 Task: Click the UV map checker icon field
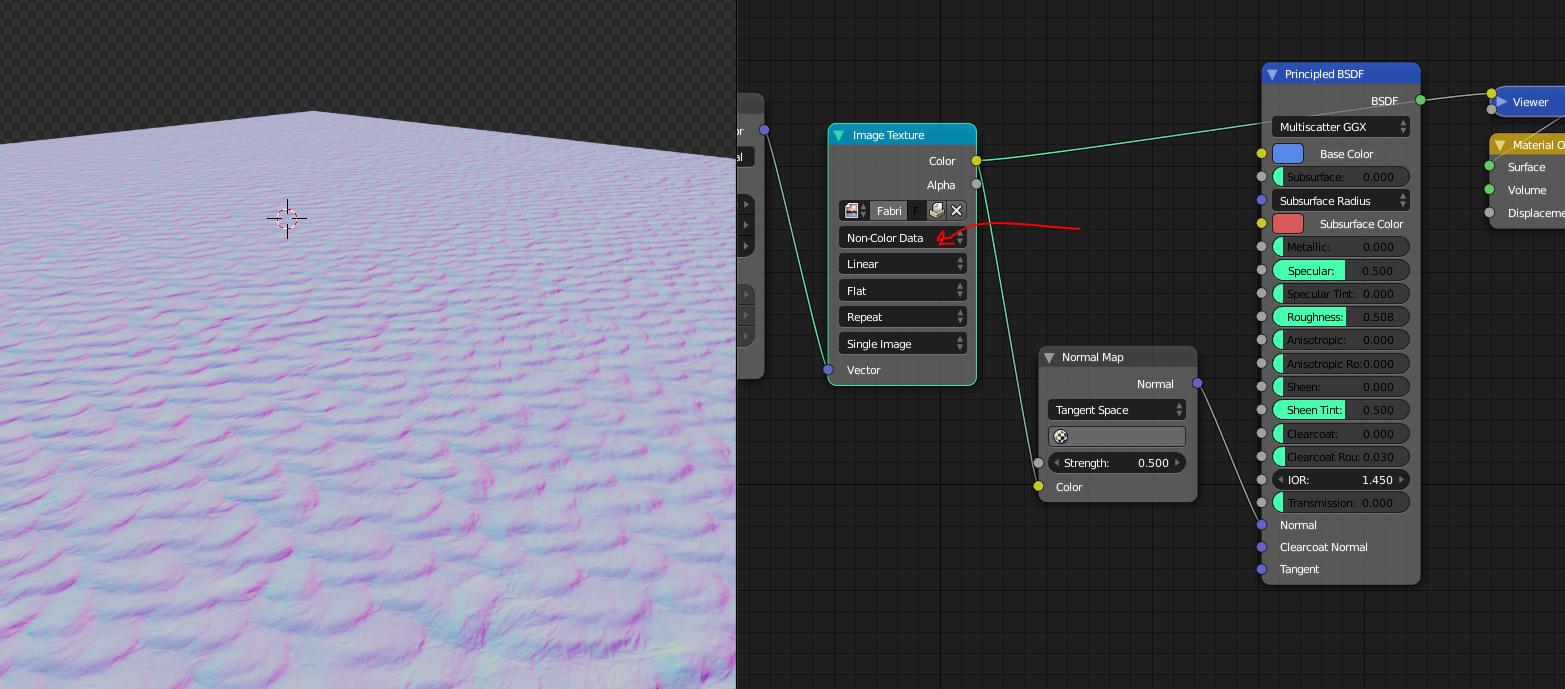coord(1116,436)
